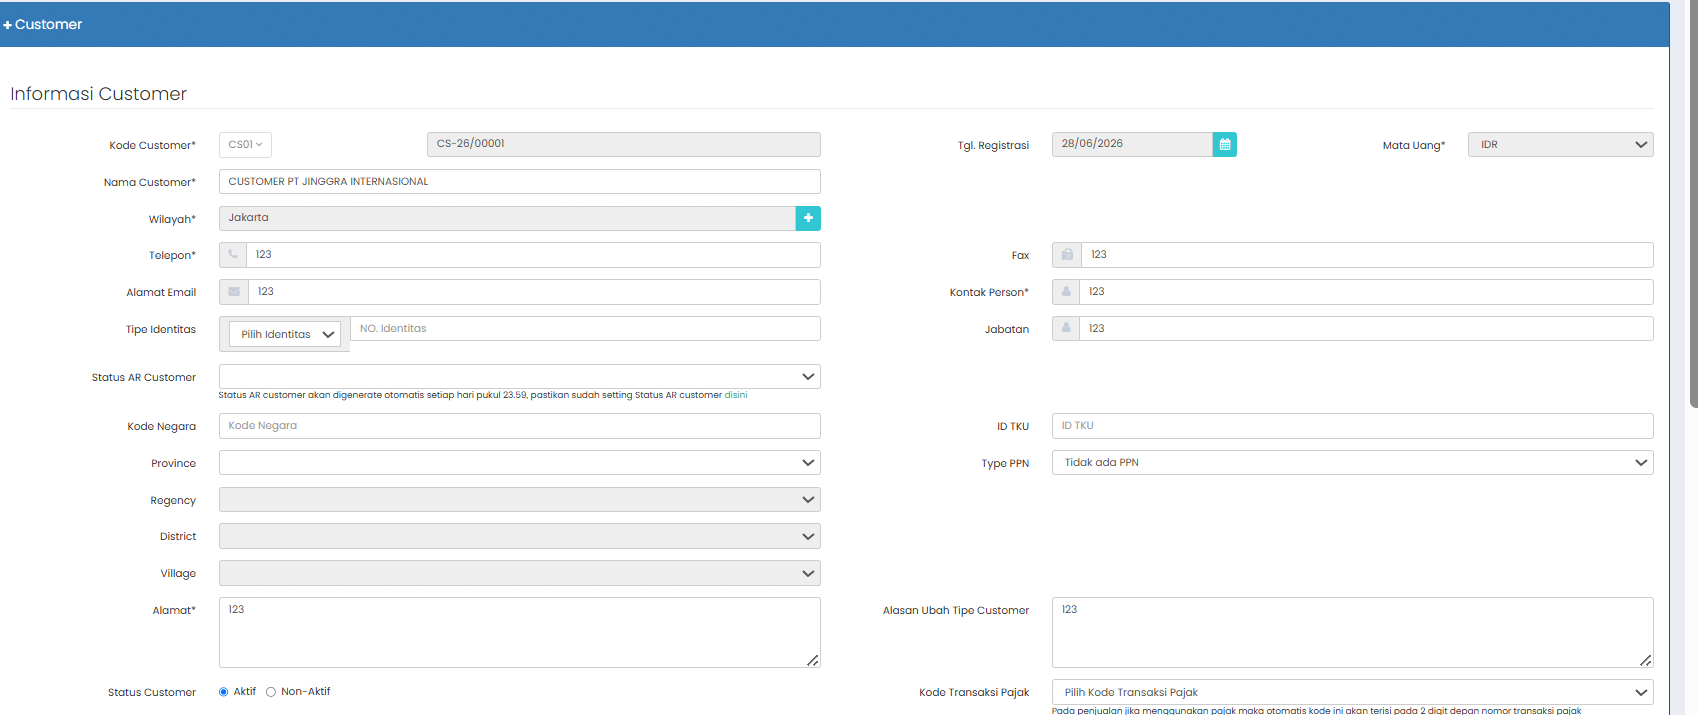Viewport: 1698px width, 715px height.
Task: Click the Kontak Person input
Action: [1366, 292]
